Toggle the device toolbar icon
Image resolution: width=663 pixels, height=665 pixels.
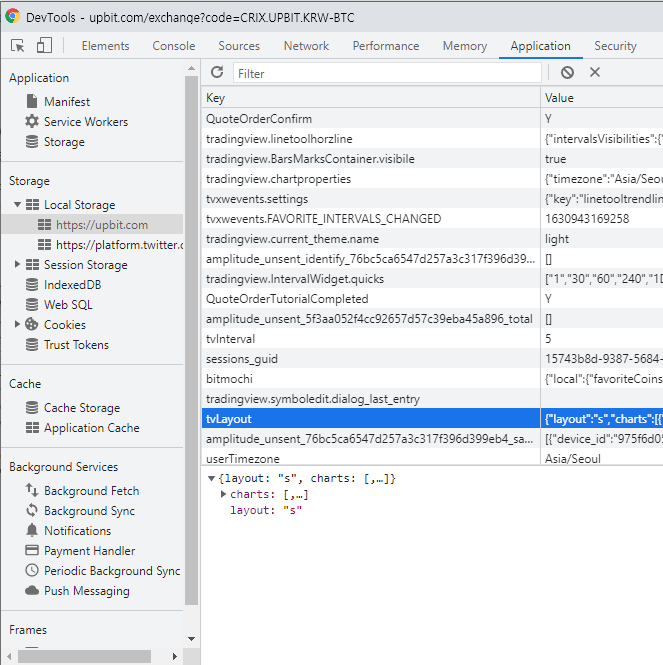(x=44, y=45)
